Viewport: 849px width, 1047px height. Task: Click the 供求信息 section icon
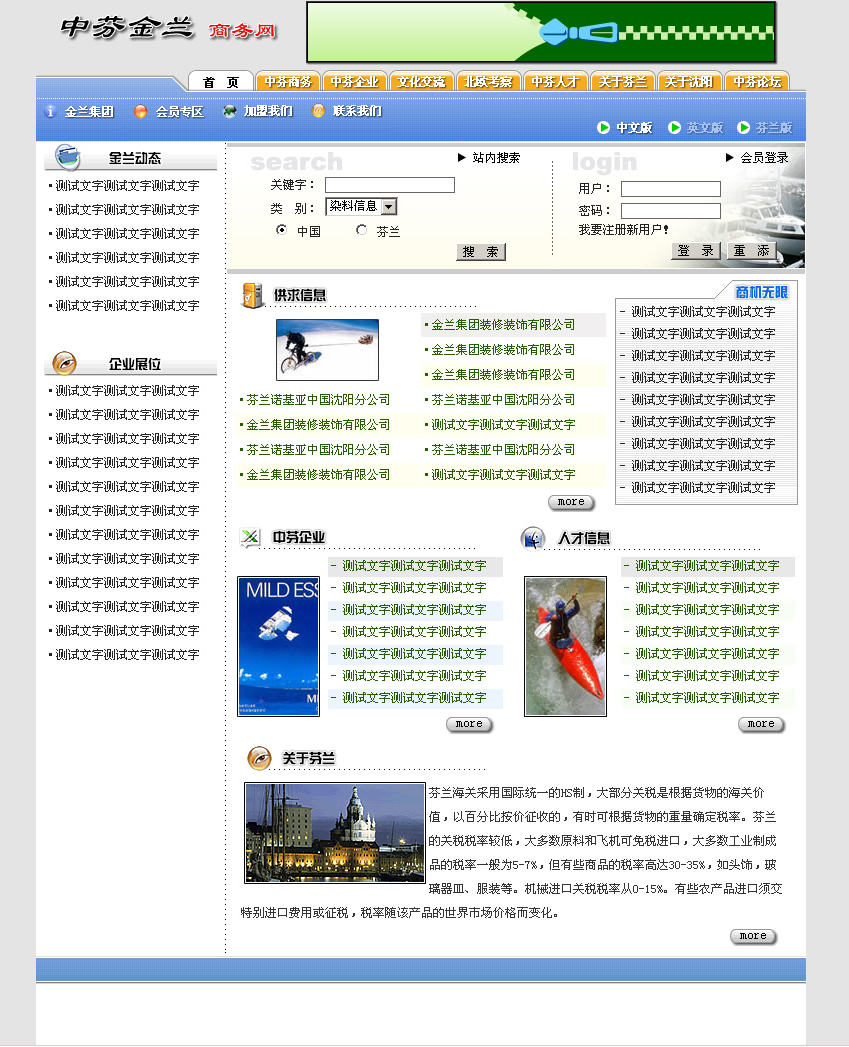[253, 295]
